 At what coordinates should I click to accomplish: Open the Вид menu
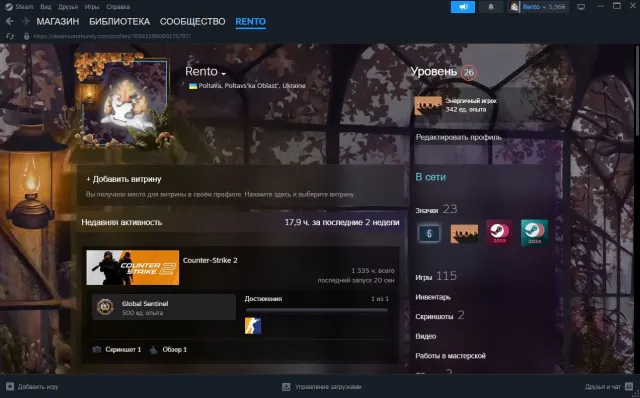(x=46, y=7)
